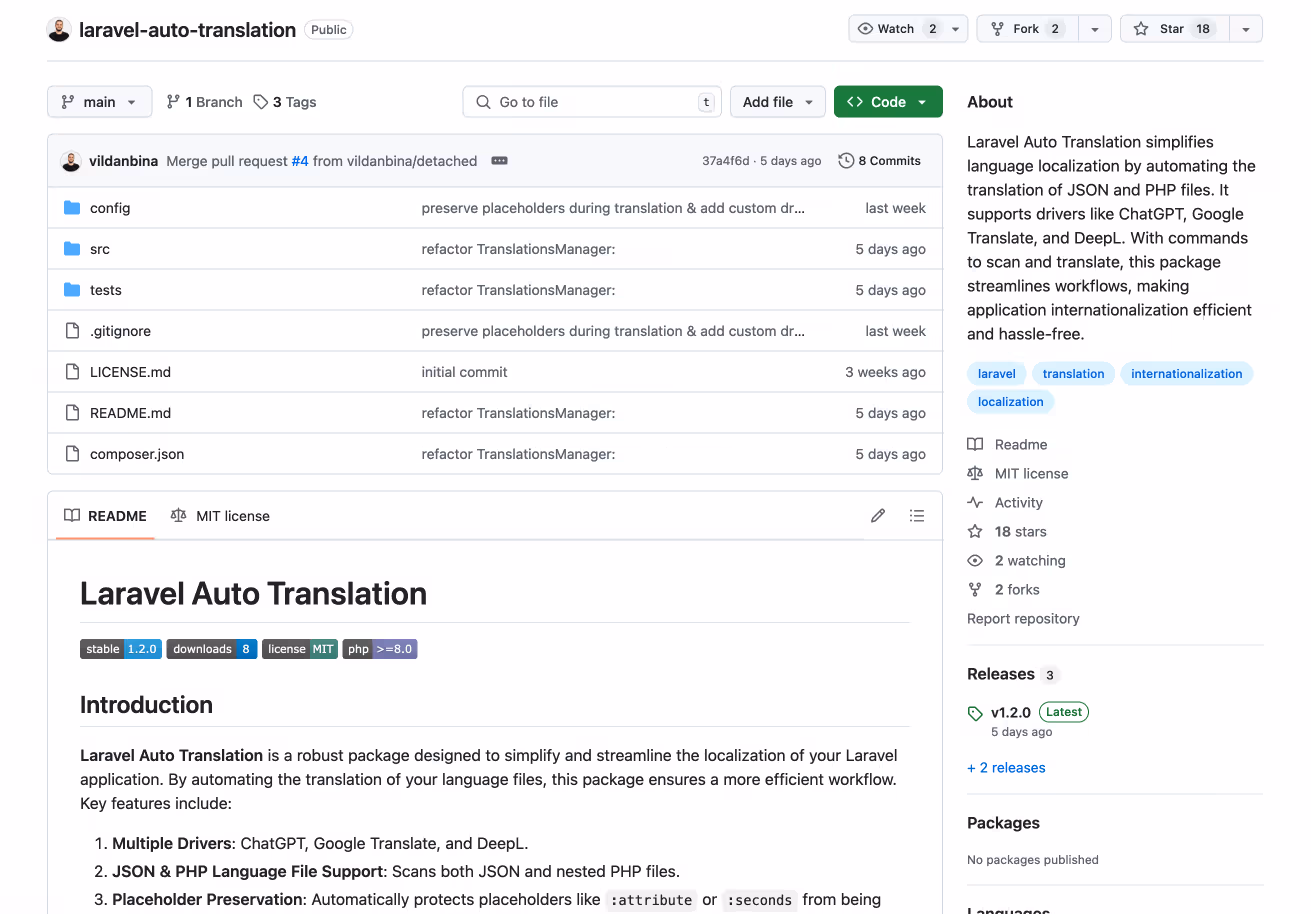Click the star icon beside 18 stars
The image size is (1311, 914).
tap(975, 532)
